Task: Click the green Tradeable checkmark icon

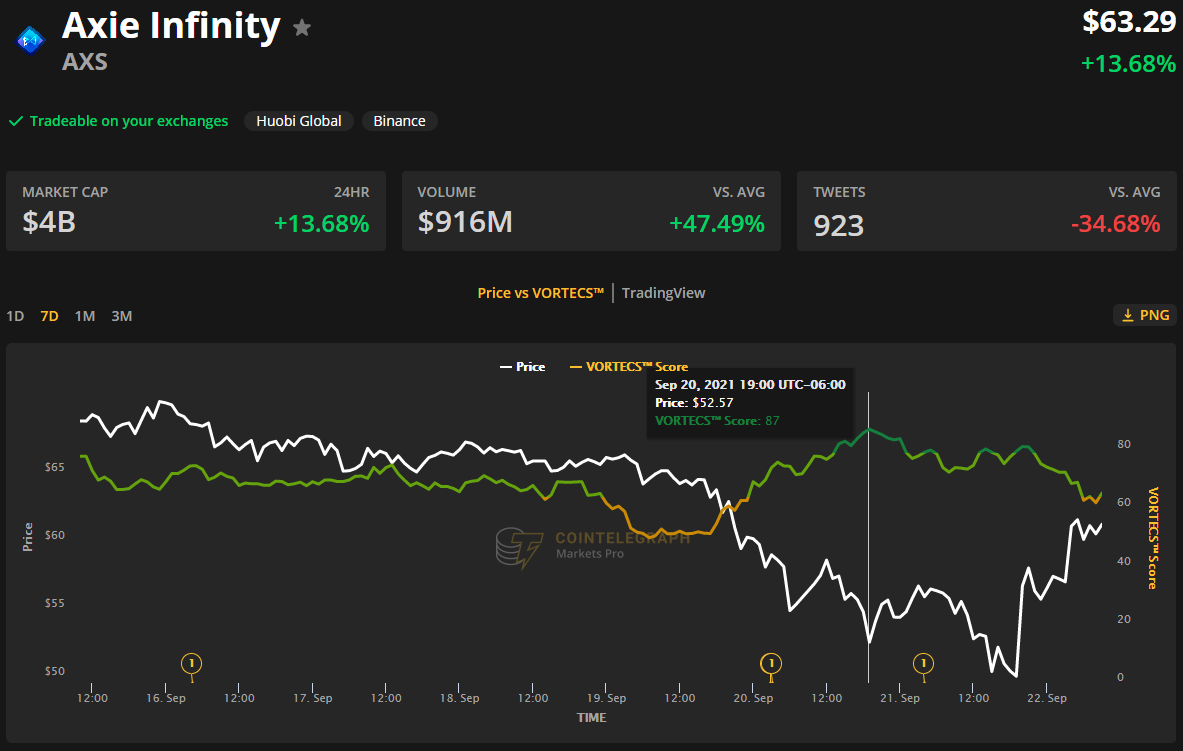Action: point(16,121)
